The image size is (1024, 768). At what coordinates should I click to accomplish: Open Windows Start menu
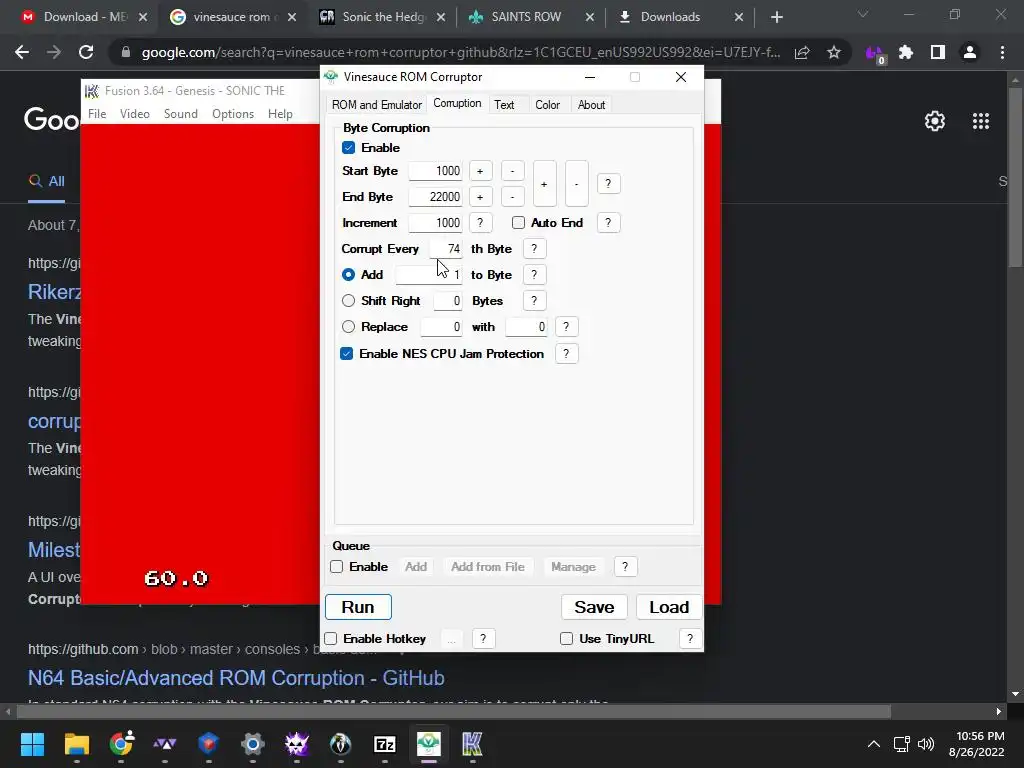click(32, 744)
